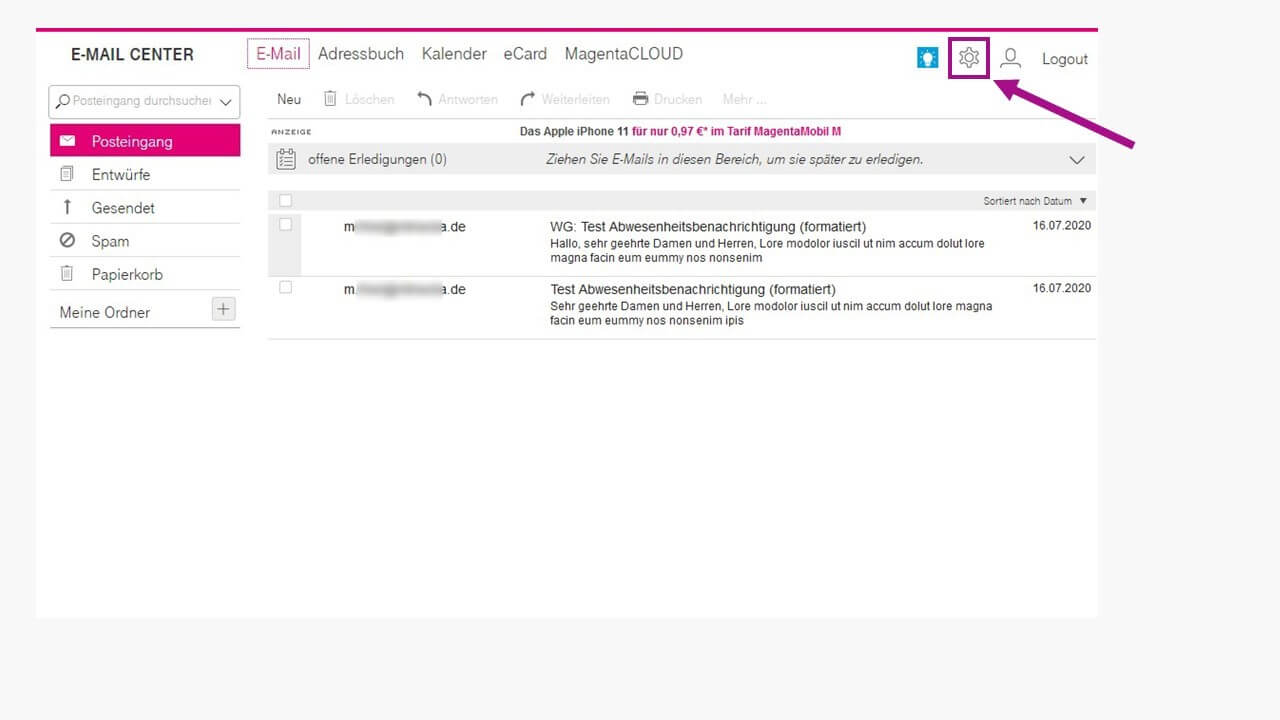Click sender address of second email
The width and height of the screenshot is (1280, 720).
click(405, 289)
